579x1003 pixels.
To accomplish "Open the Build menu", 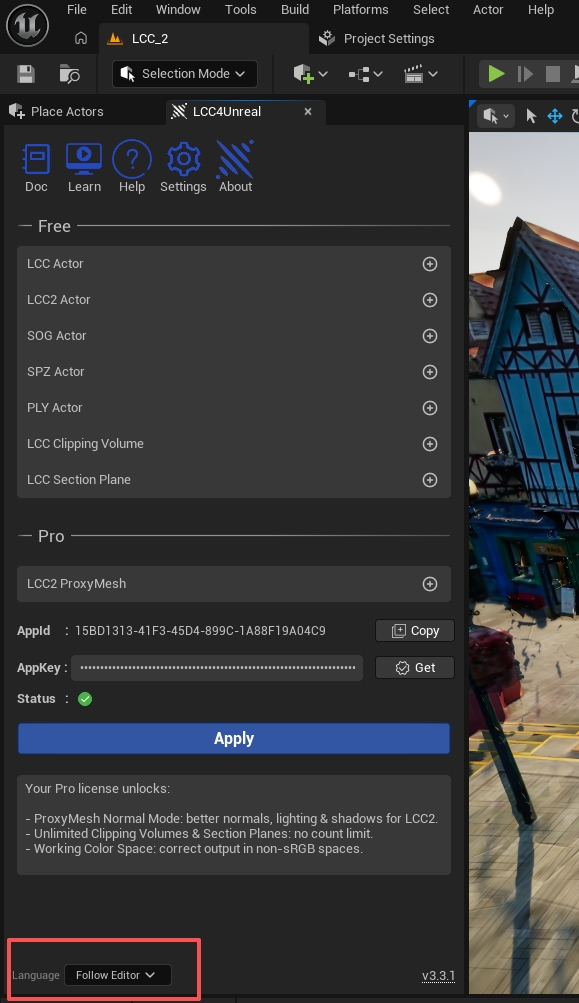I will tap(295, 10).
